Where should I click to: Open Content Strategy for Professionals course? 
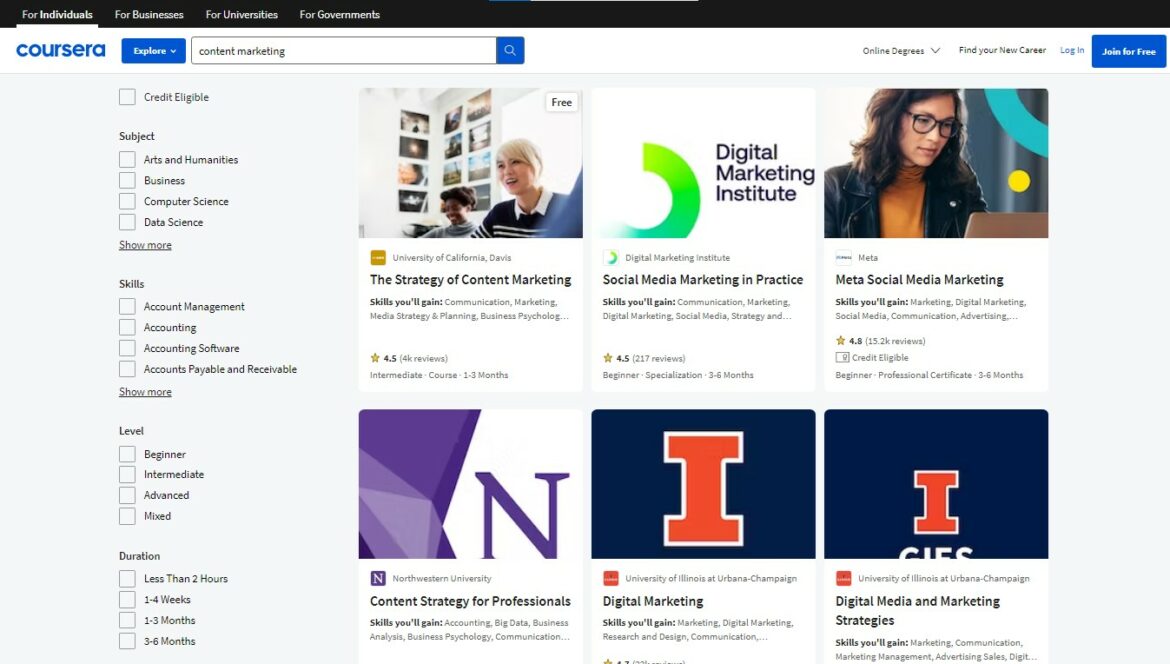(470, 601)
